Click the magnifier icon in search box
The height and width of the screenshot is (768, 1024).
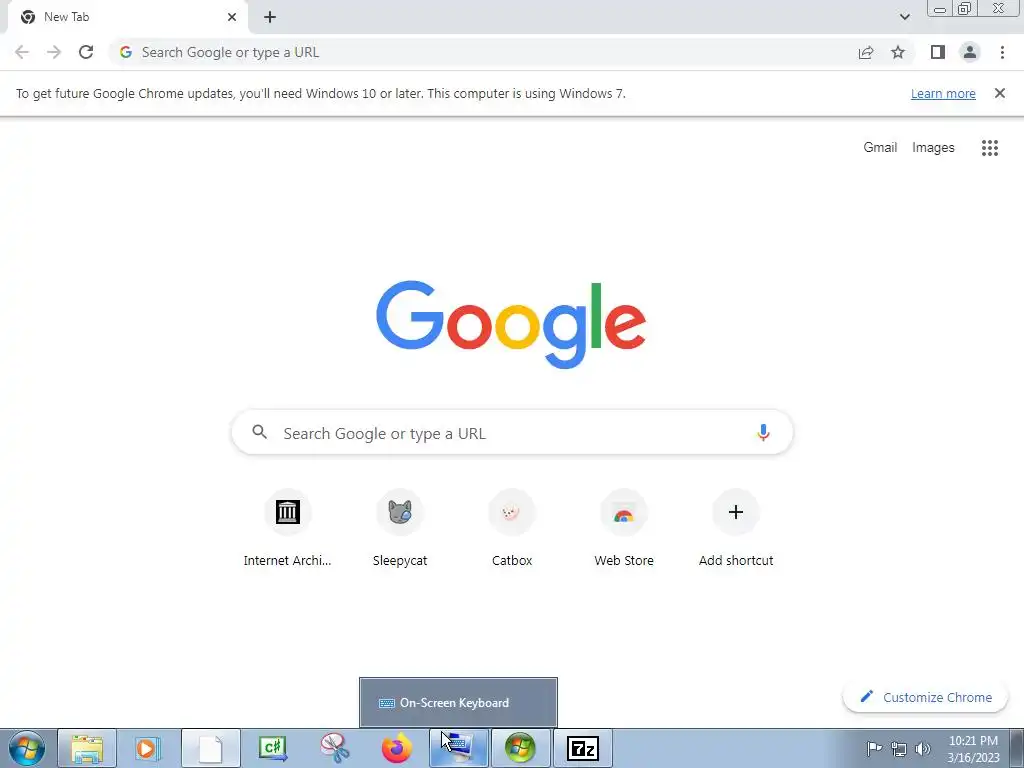coord(259,432)
